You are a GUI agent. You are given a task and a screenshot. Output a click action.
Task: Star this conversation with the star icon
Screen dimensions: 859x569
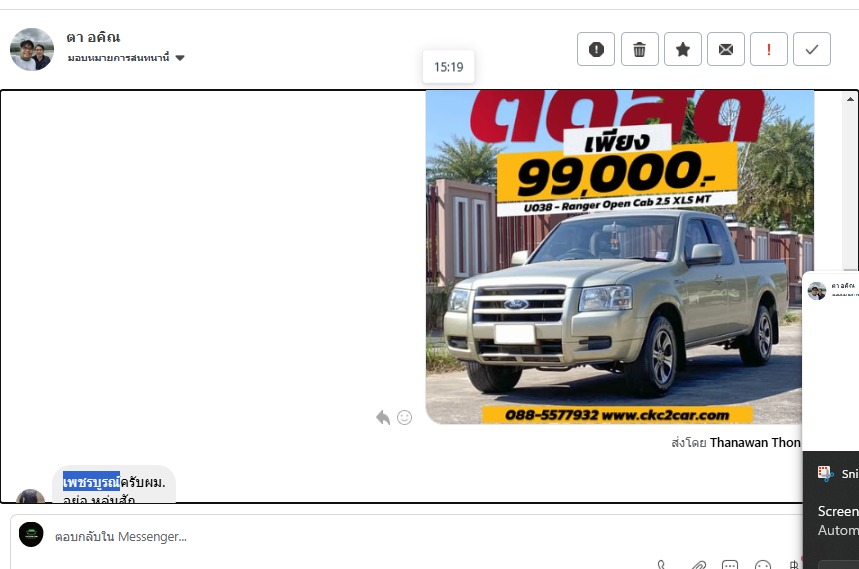(683, 49)
